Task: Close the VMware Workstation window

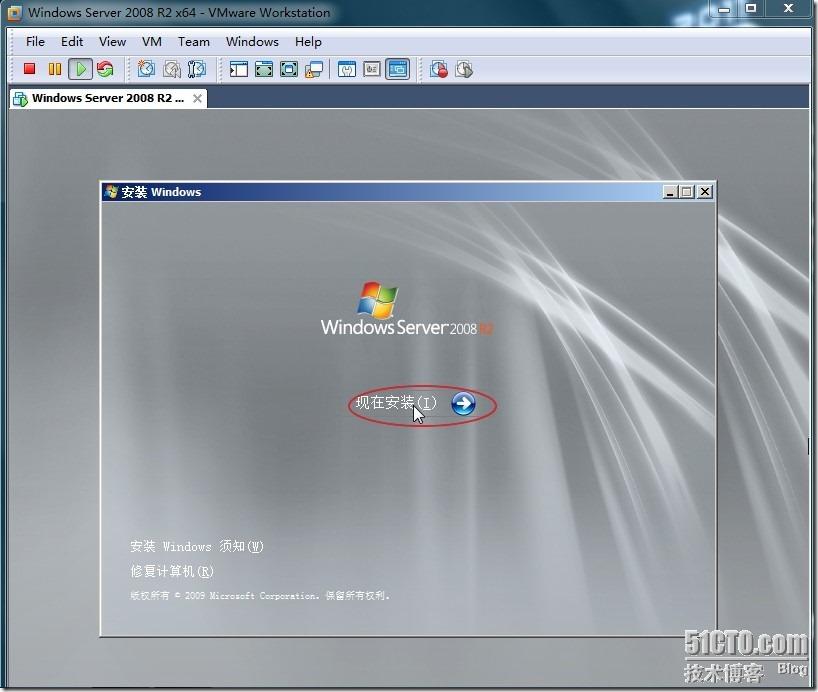Action: click(x=788, y=8)
